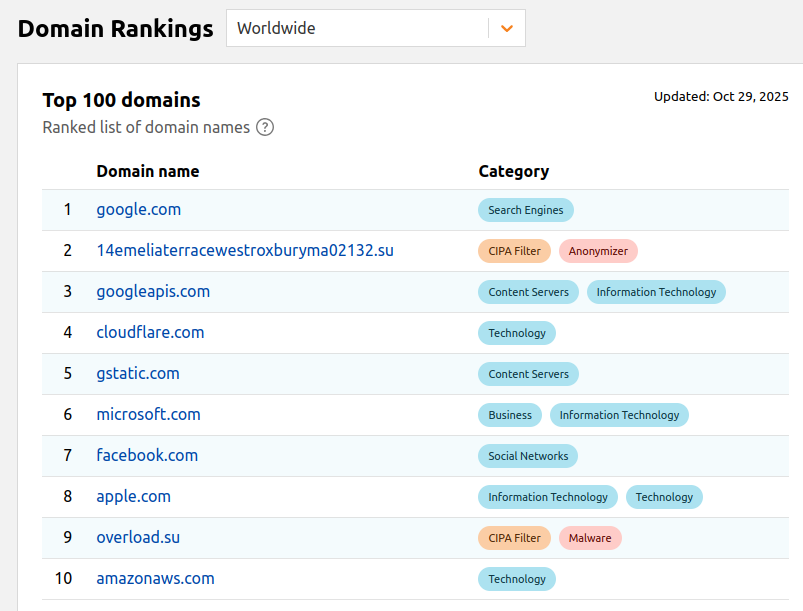This screenshot has width=803, height=611.
Task: Click the CIPA Filter badge on row 2
Action: (514, 251)
